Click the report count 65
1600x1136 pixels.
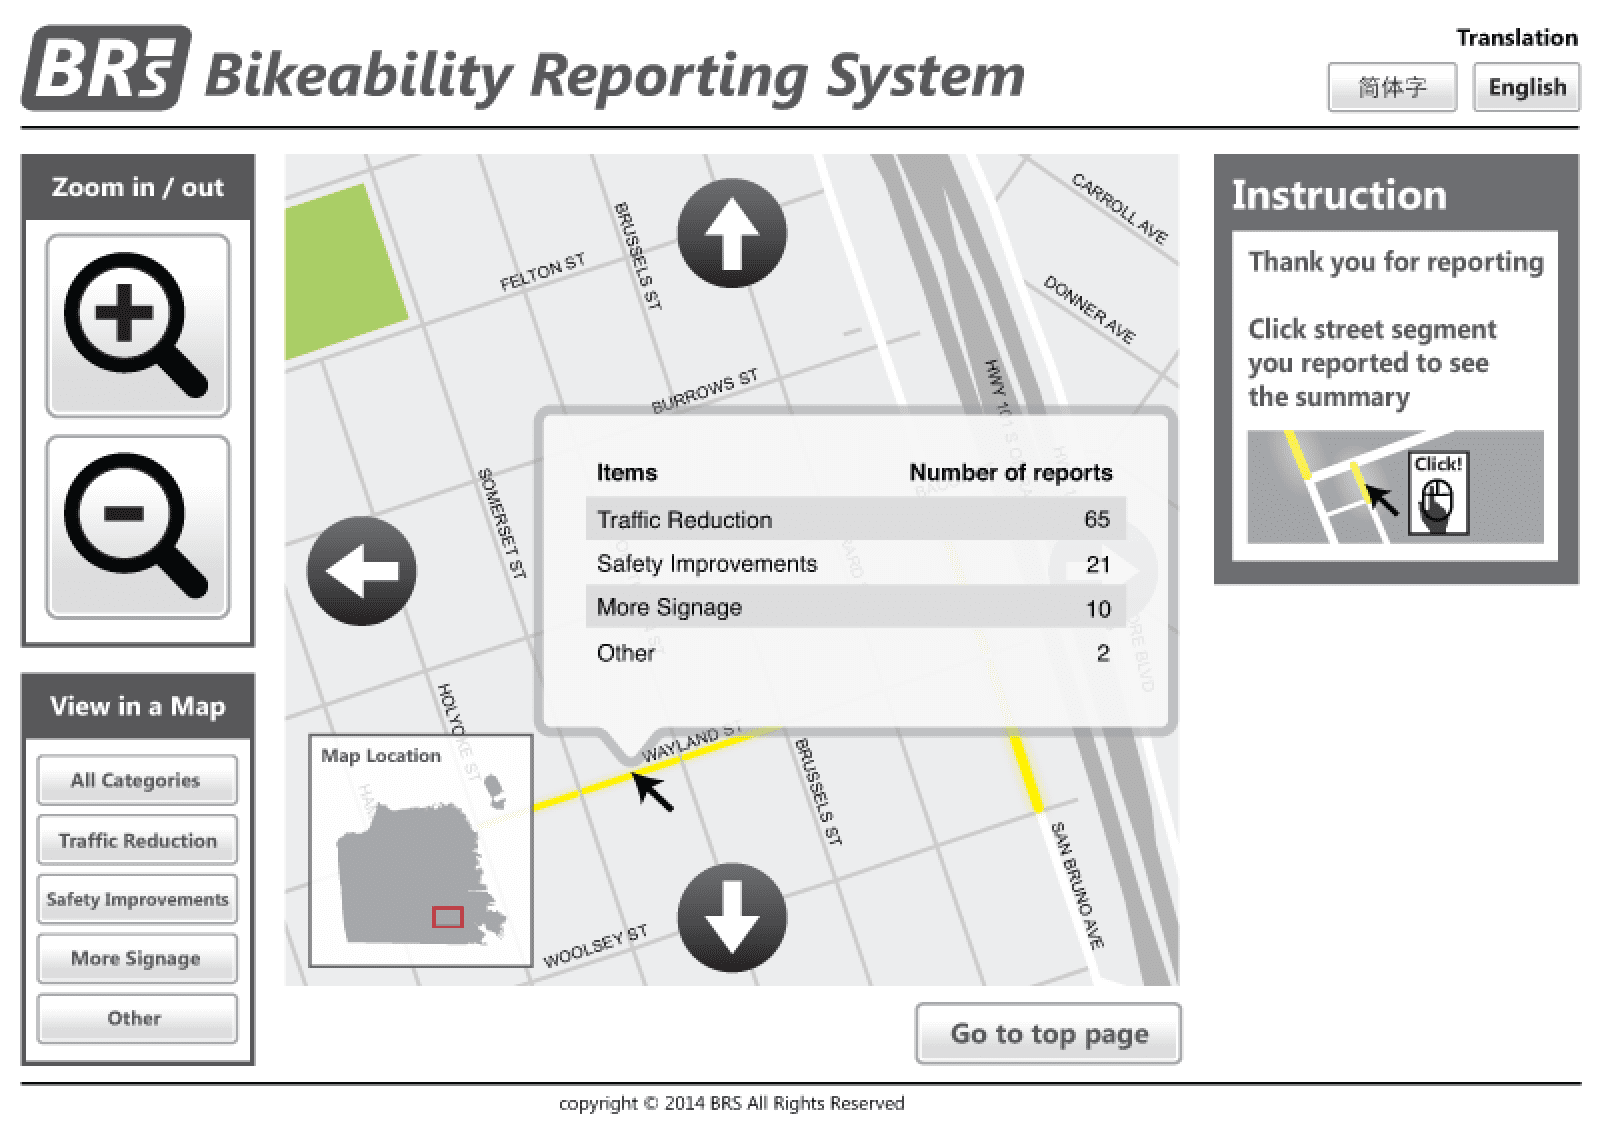(x=1097, y=519)
